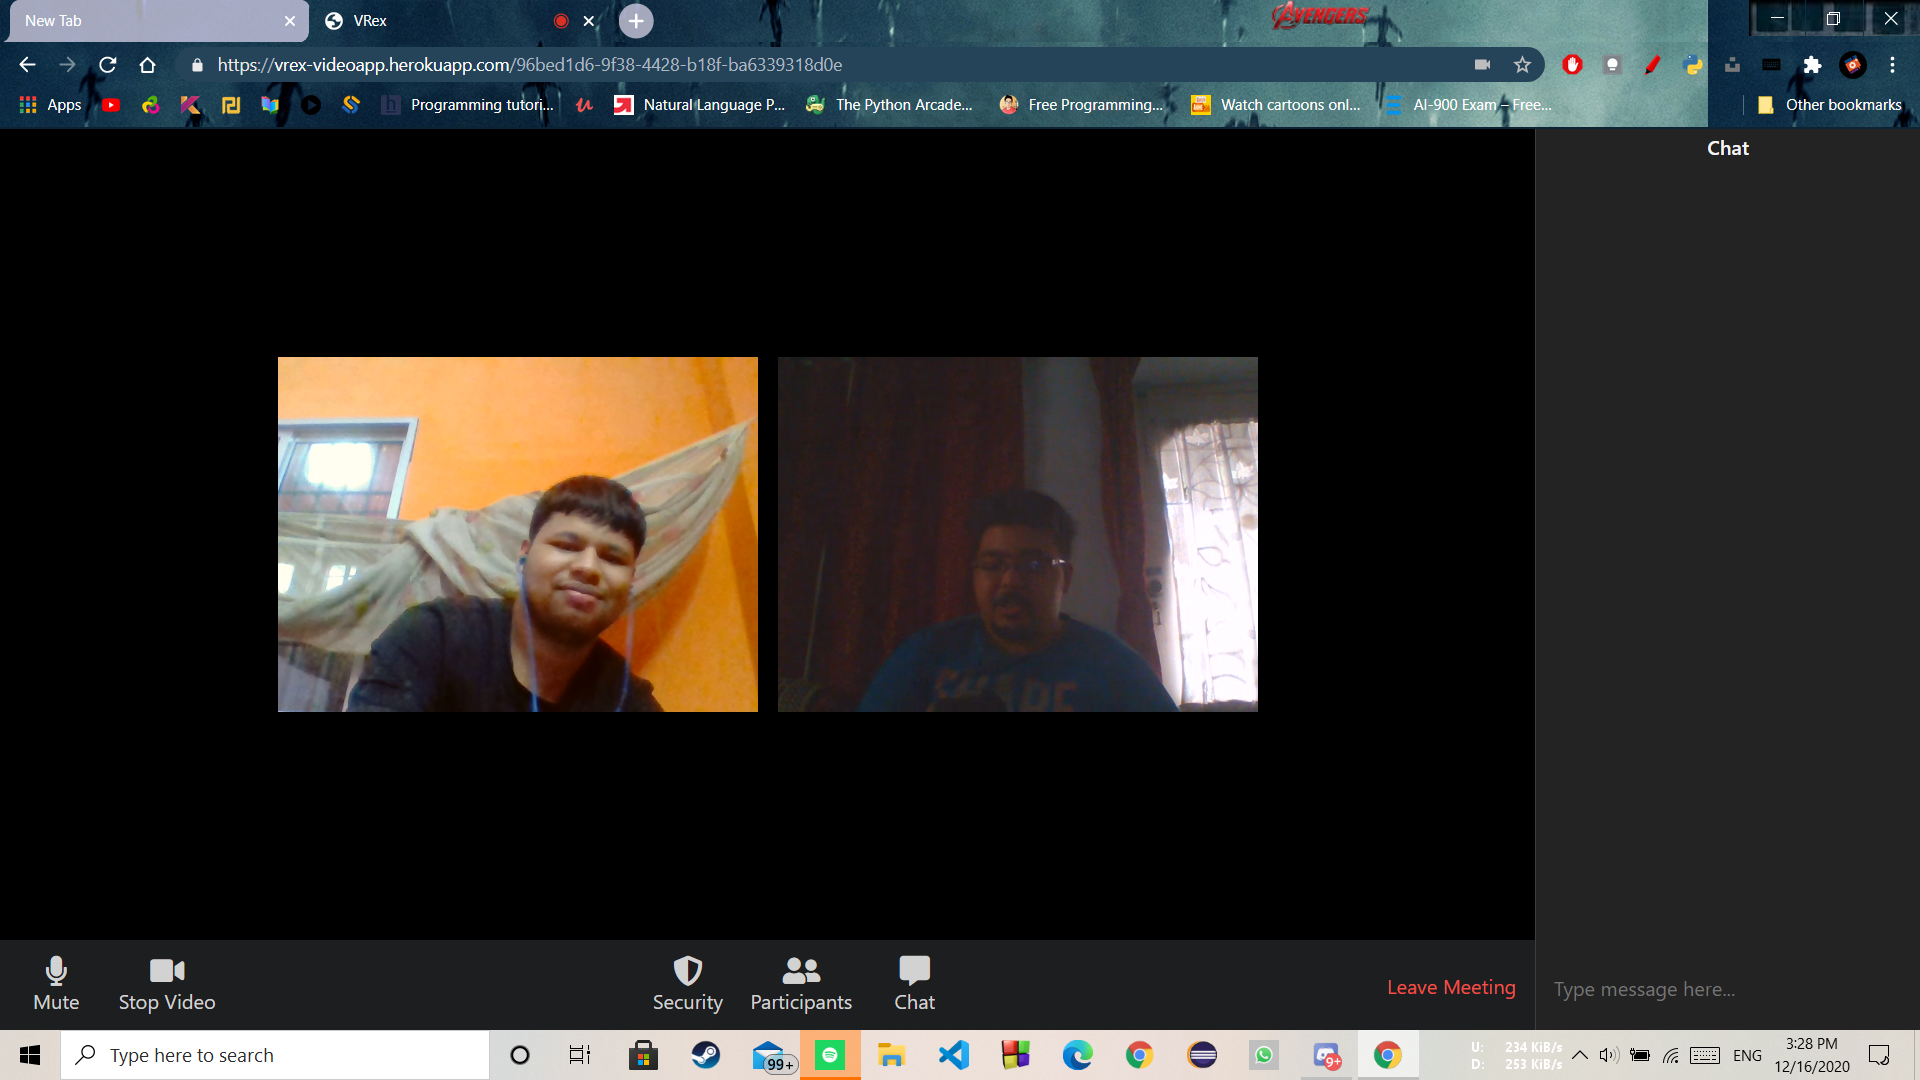Click the Type message here field

click(1725, 989)
